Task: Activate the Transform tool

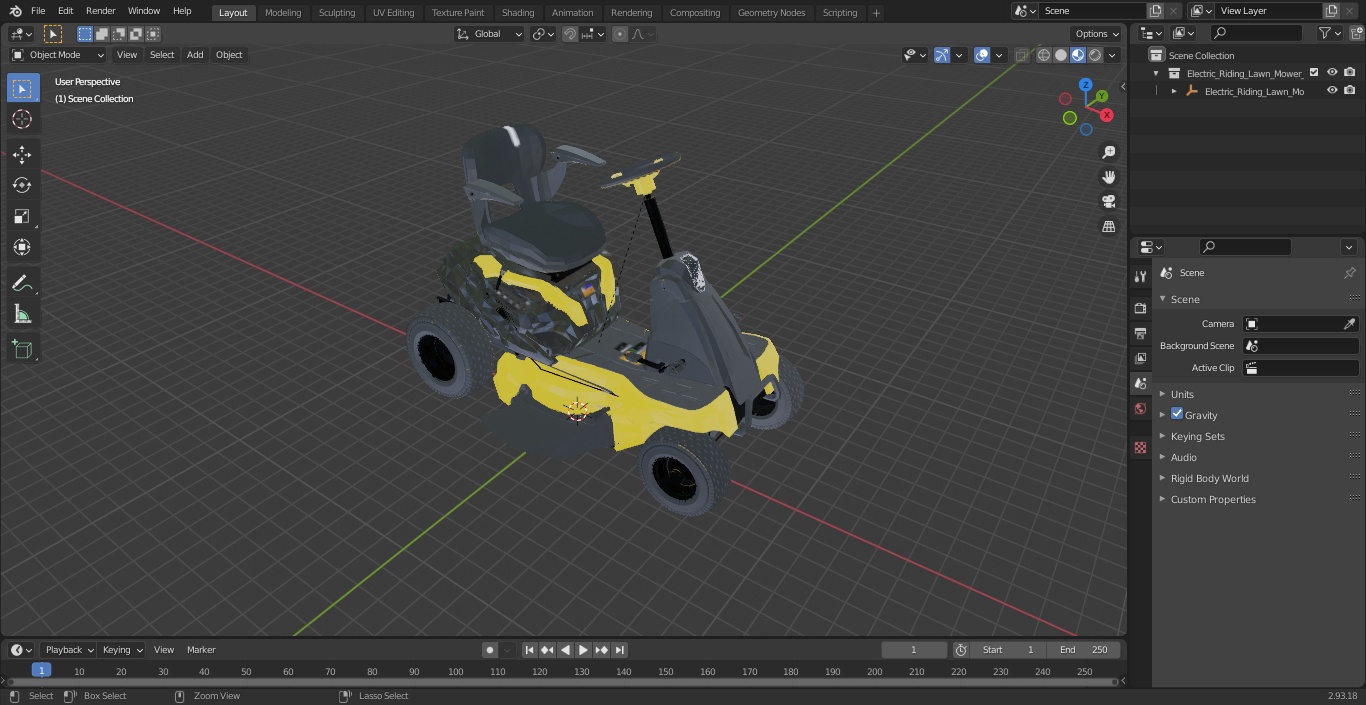Action: coord(22,247)
